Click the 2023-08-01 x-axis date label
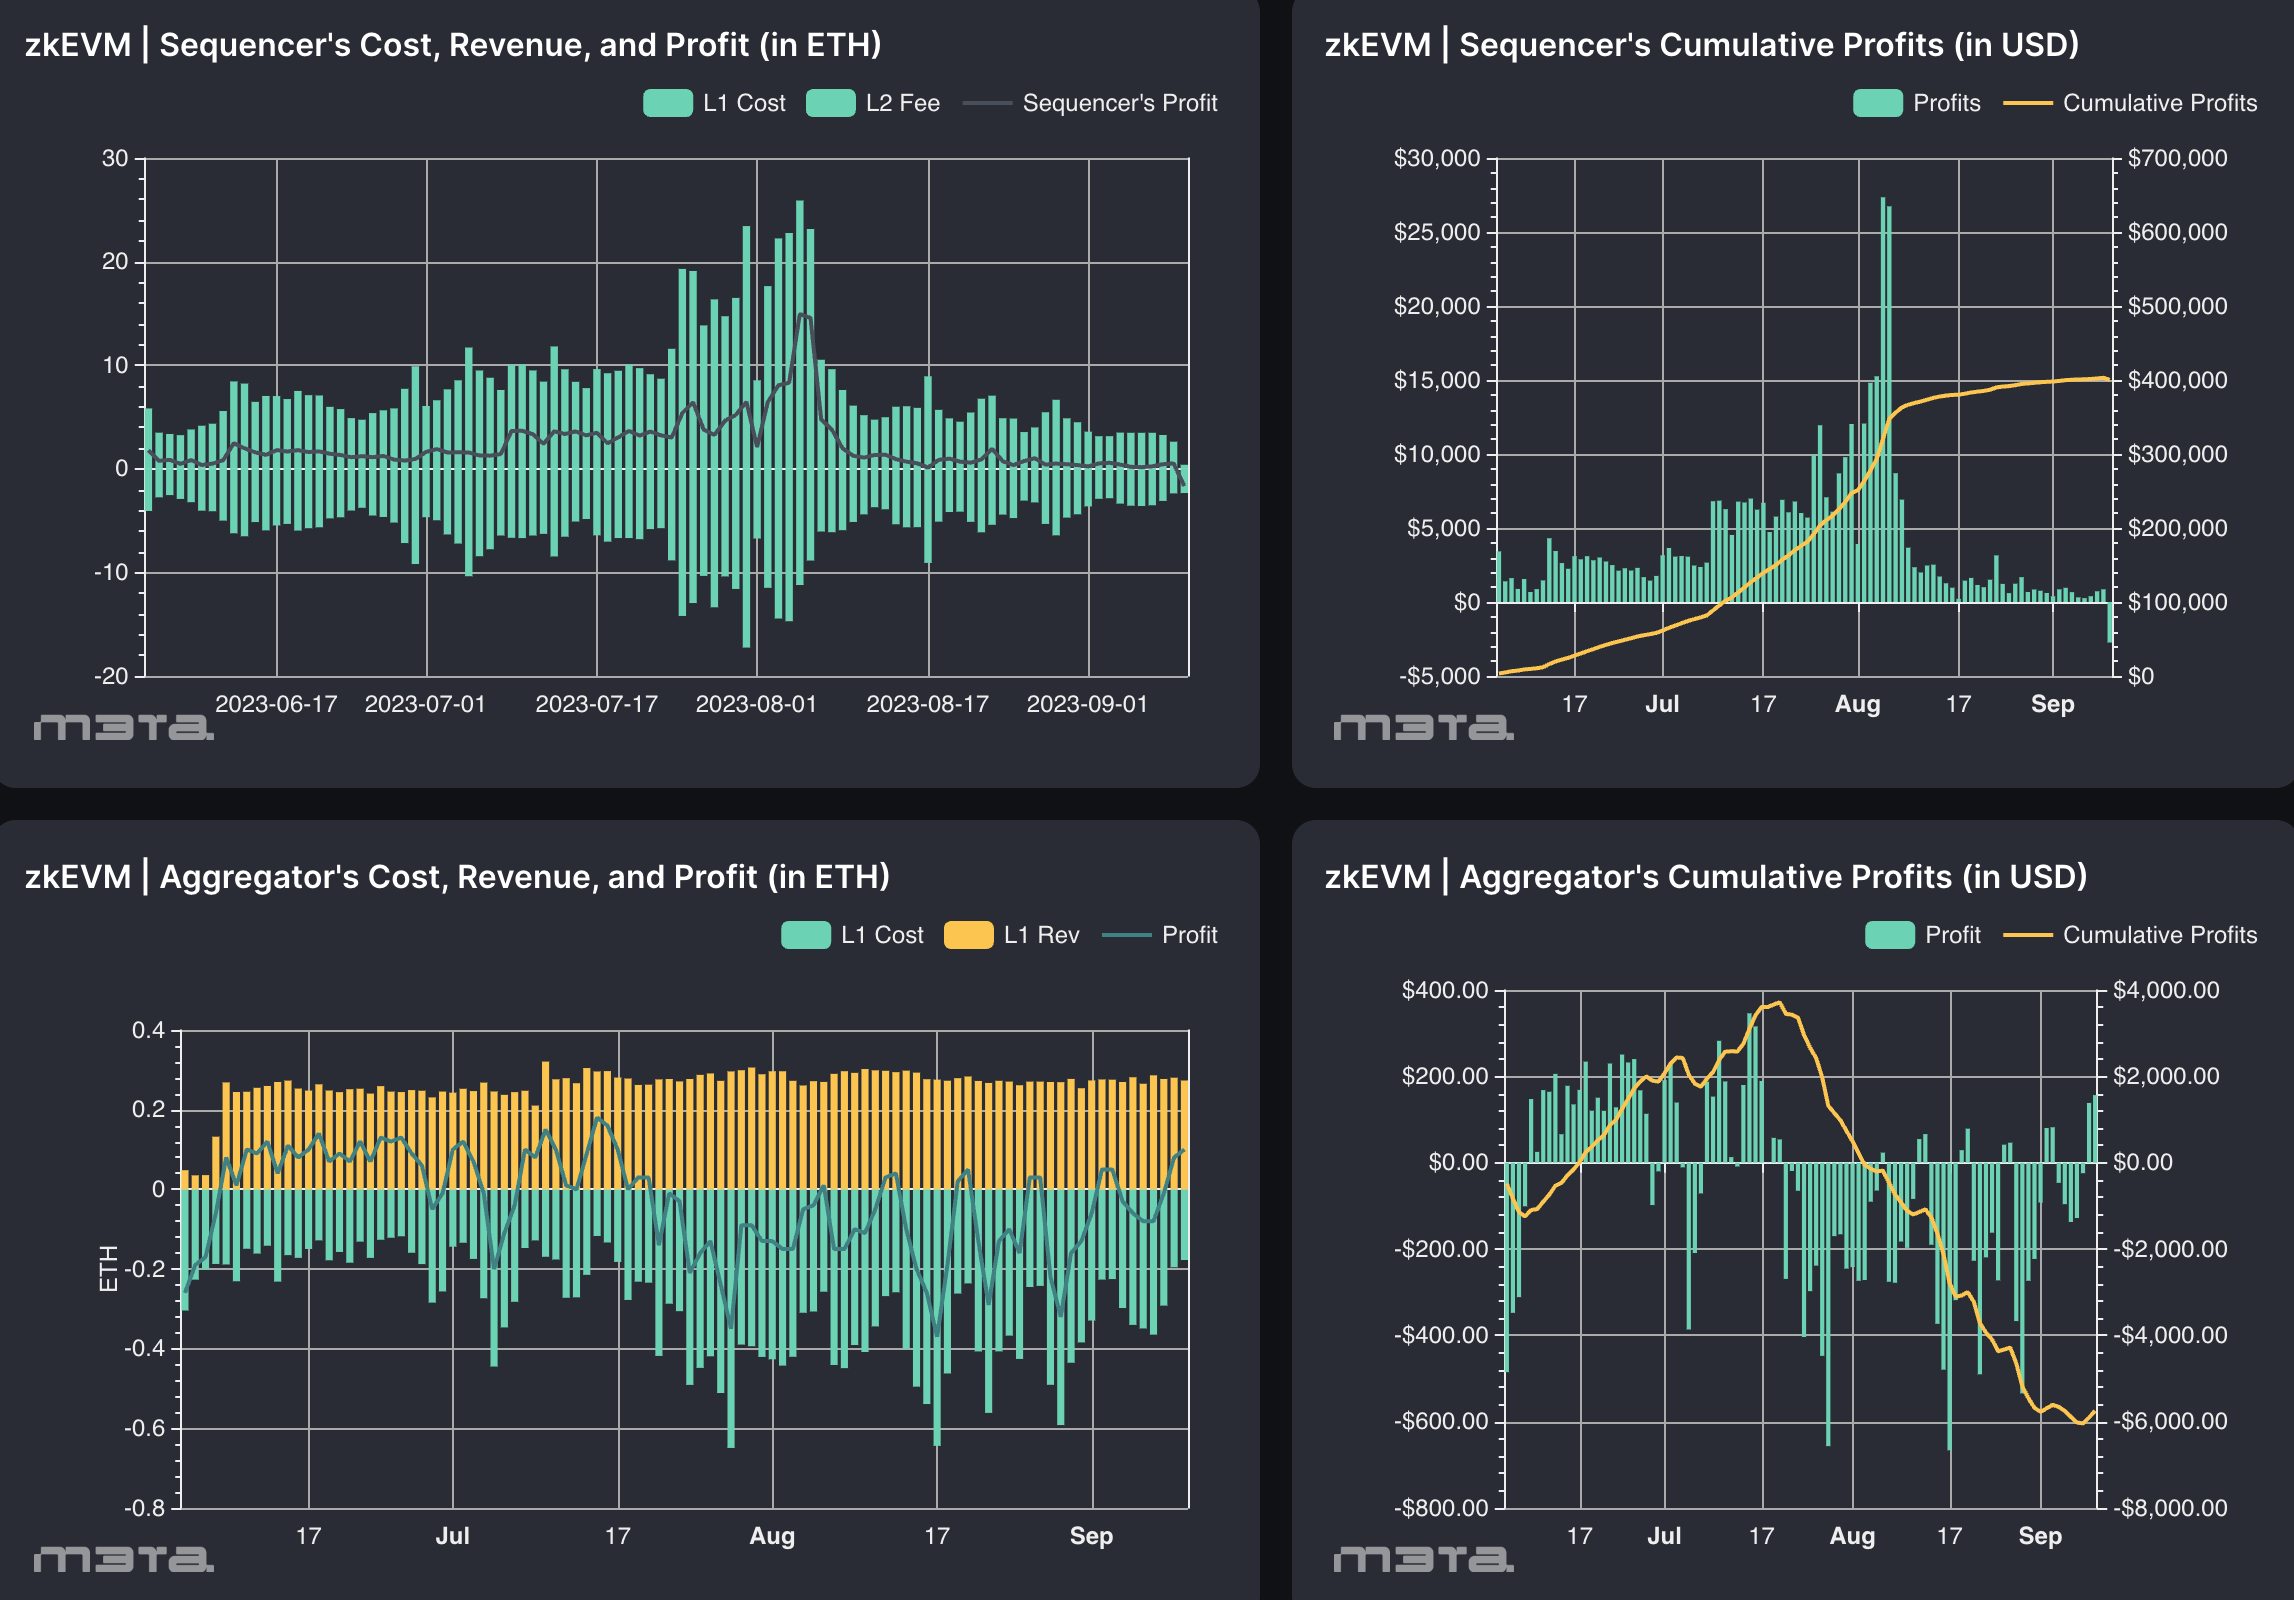 (x=756, y=704)
